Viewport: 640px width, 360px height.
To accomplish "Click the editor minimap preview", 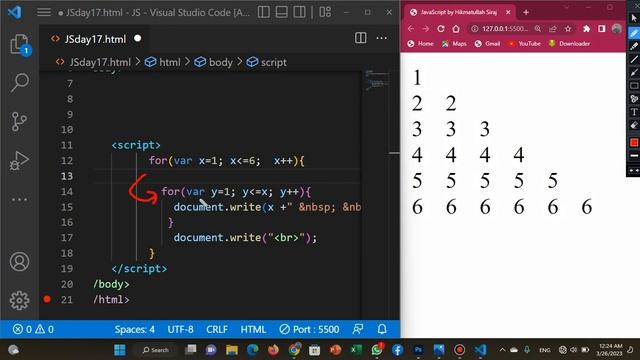I will click(x=377, y=80).
